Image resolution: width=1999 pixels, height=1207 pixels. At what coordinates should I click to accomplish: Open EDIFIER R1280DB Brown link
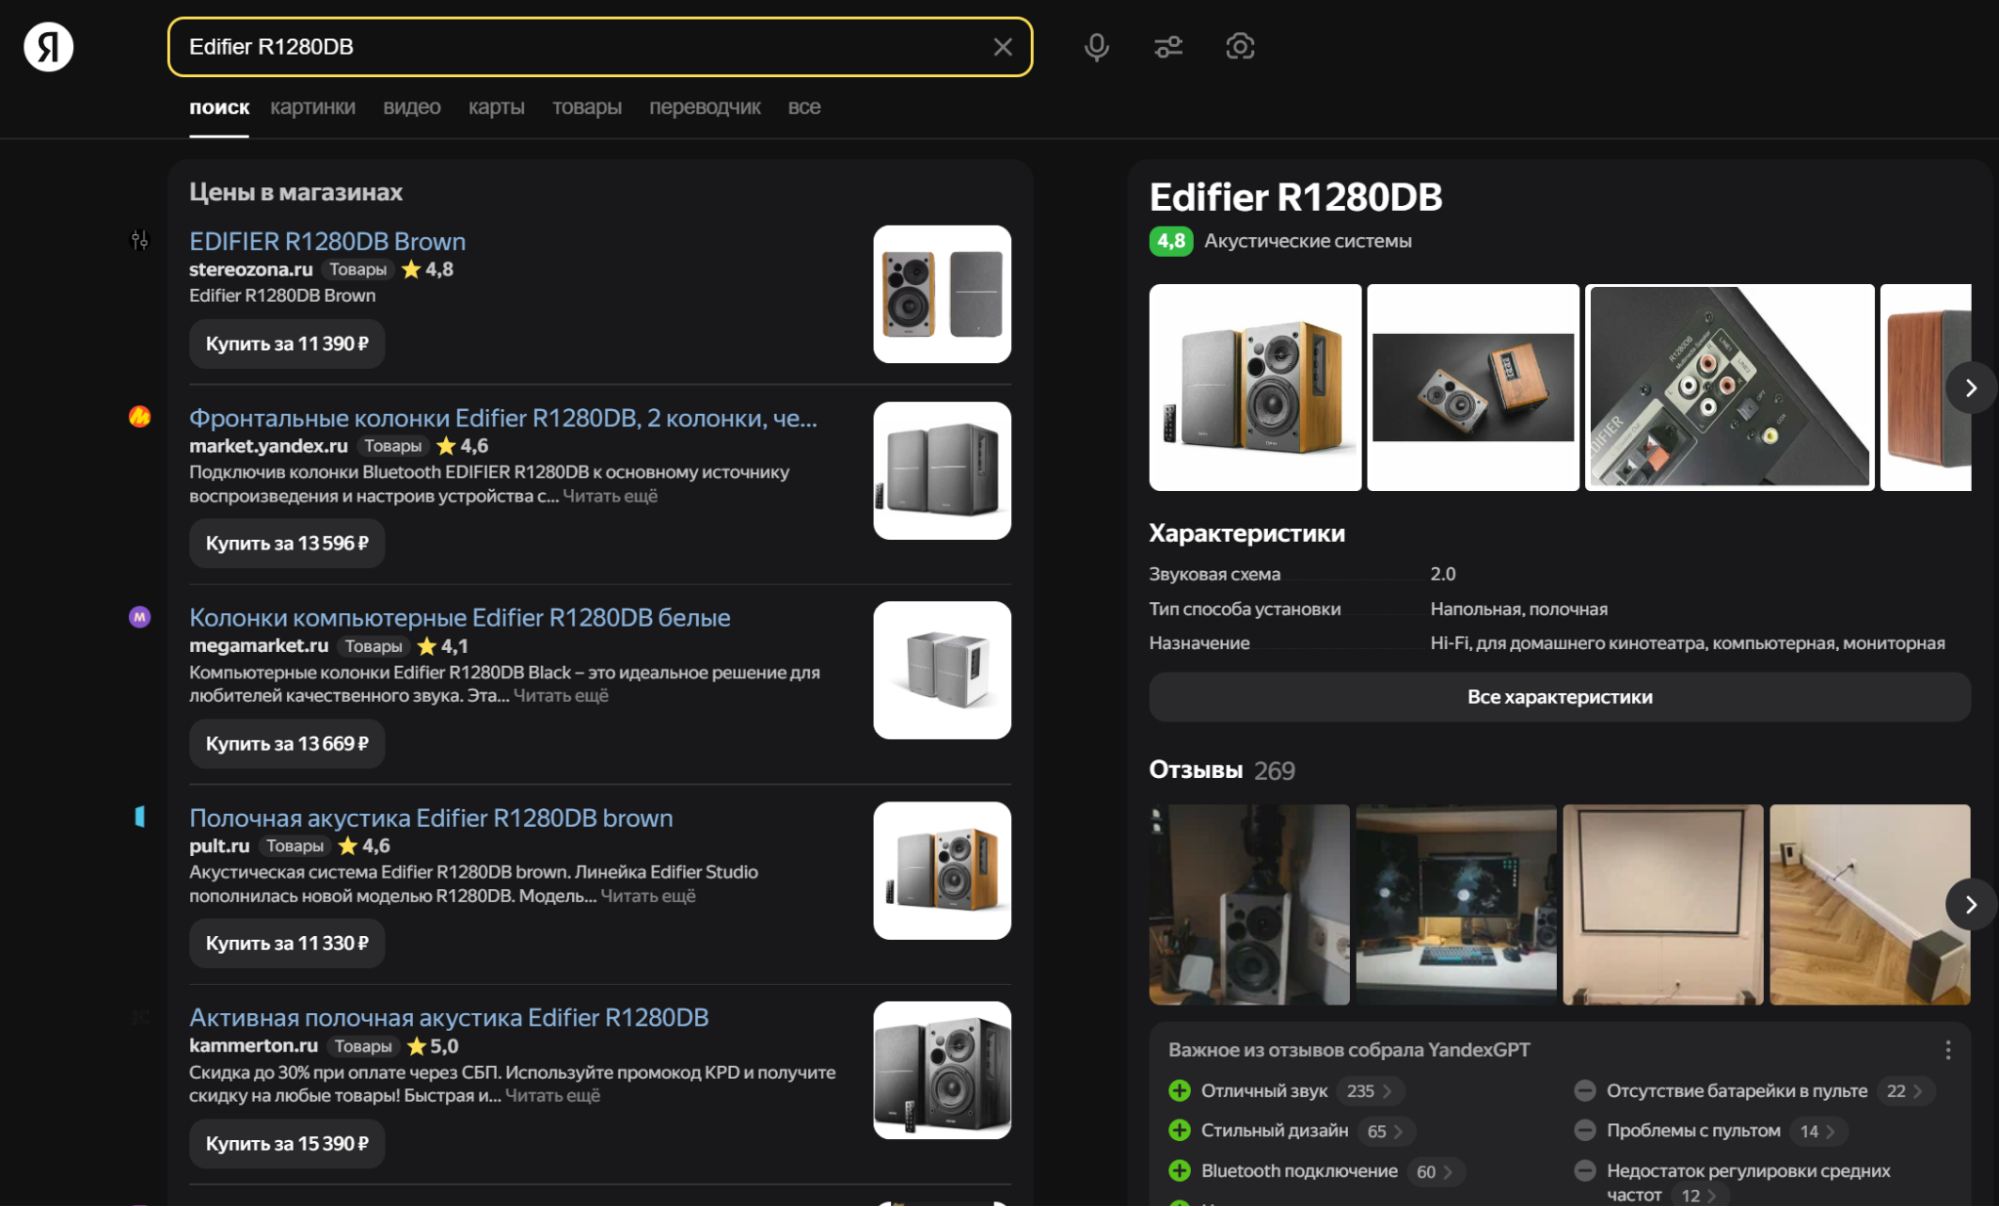327,242
